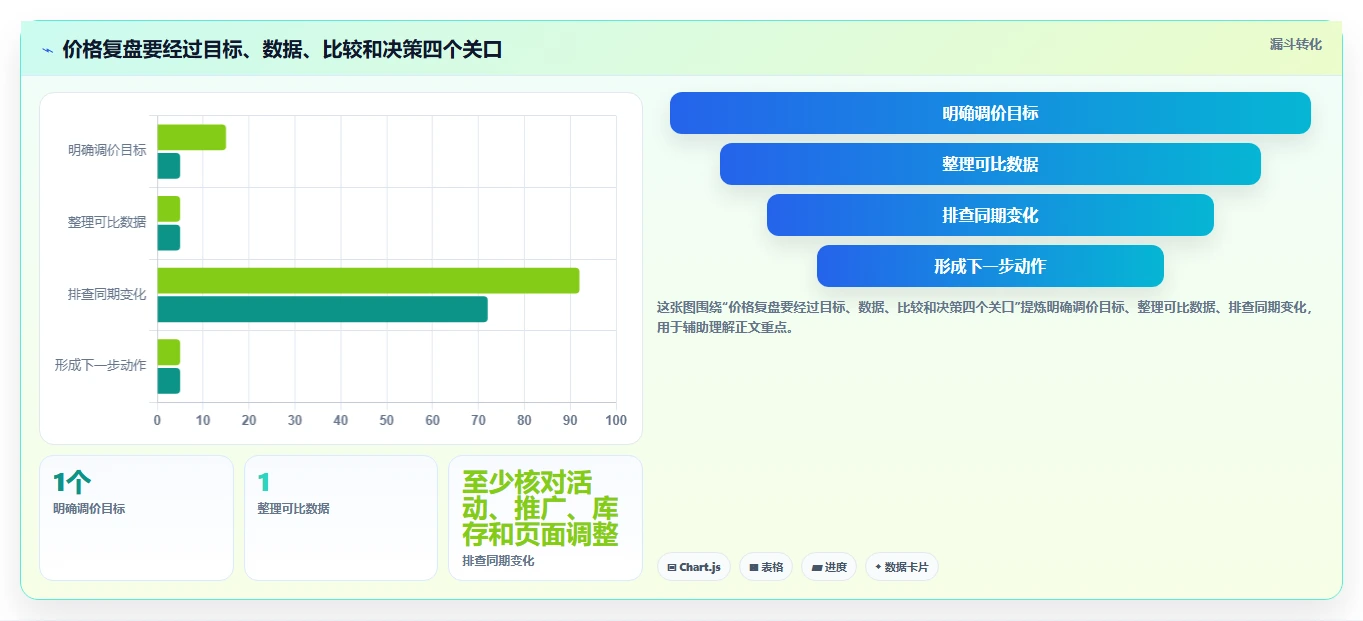Click the 排查同期变化 chart axis label
The image size is (1363, 621).
click(x=107, y=294)
